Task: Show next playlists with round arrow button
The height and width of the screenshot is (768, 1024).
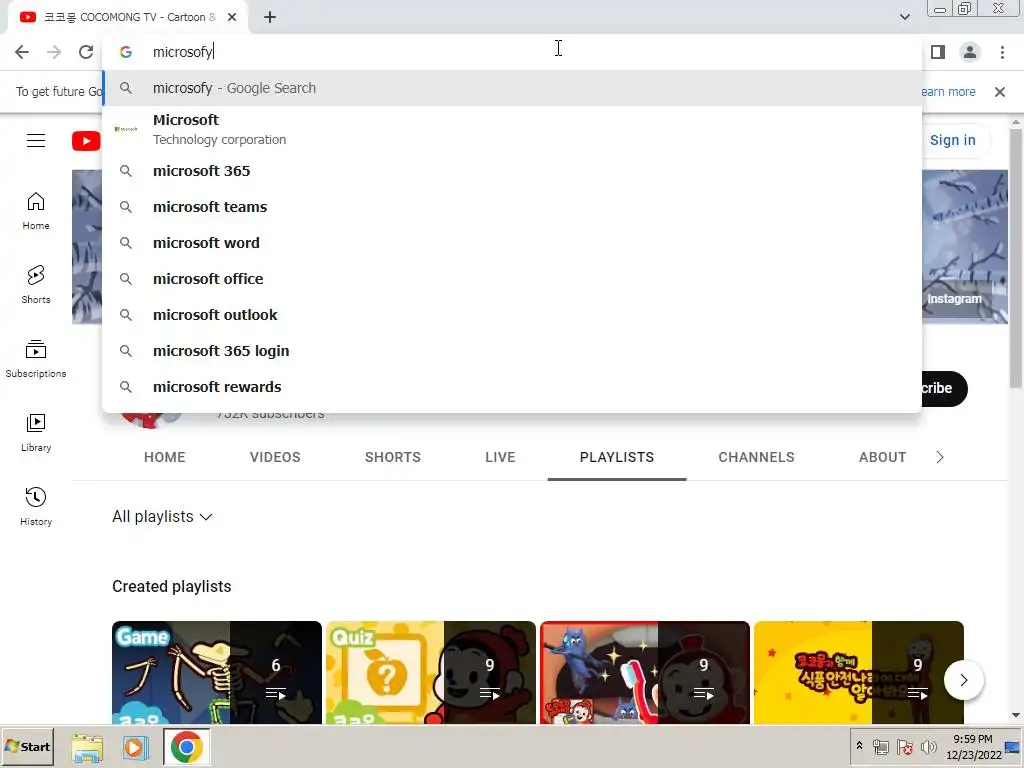Action: click(x=963, y=680)
